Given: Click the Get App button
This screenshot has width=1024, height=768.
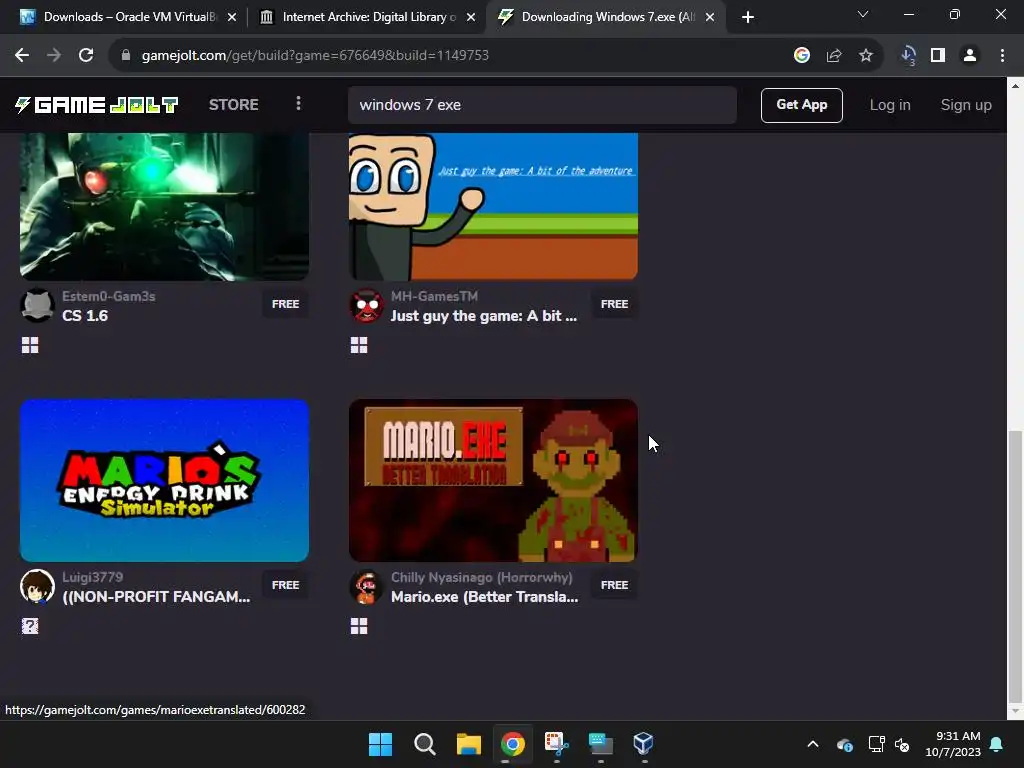Looking at the screenshot, I should pos(801,105).
